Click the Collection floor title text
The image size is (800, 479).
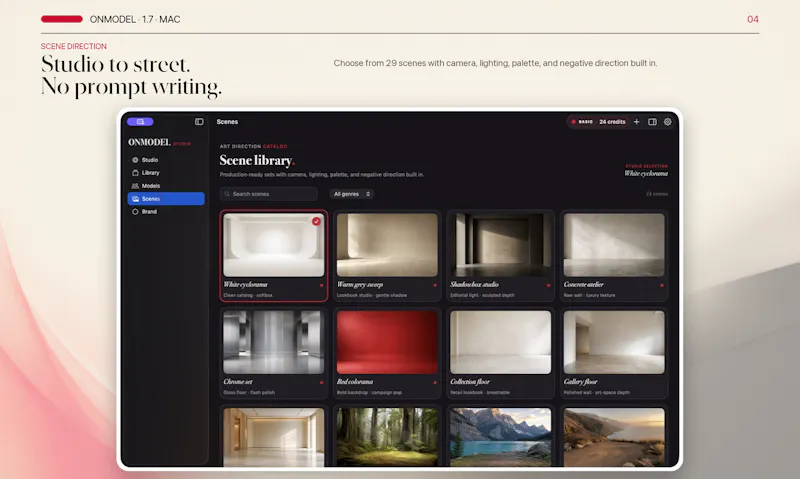(x=470, y=382)
